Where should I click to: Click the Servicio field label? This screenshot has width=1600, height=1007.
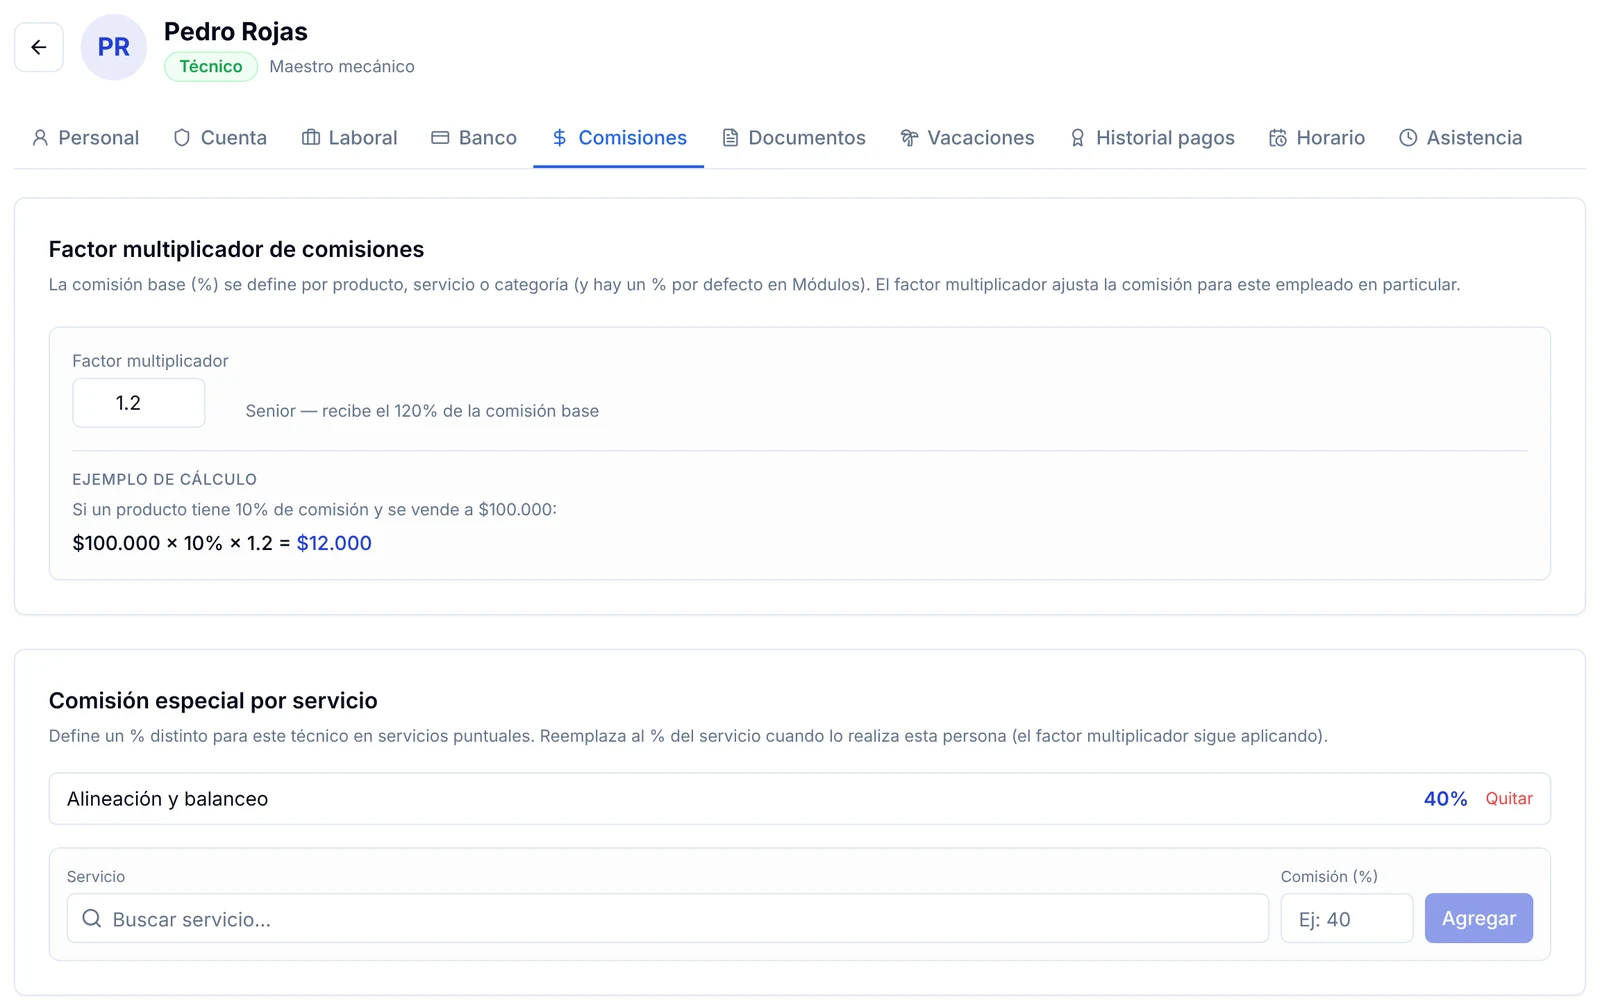coord(96,877)
